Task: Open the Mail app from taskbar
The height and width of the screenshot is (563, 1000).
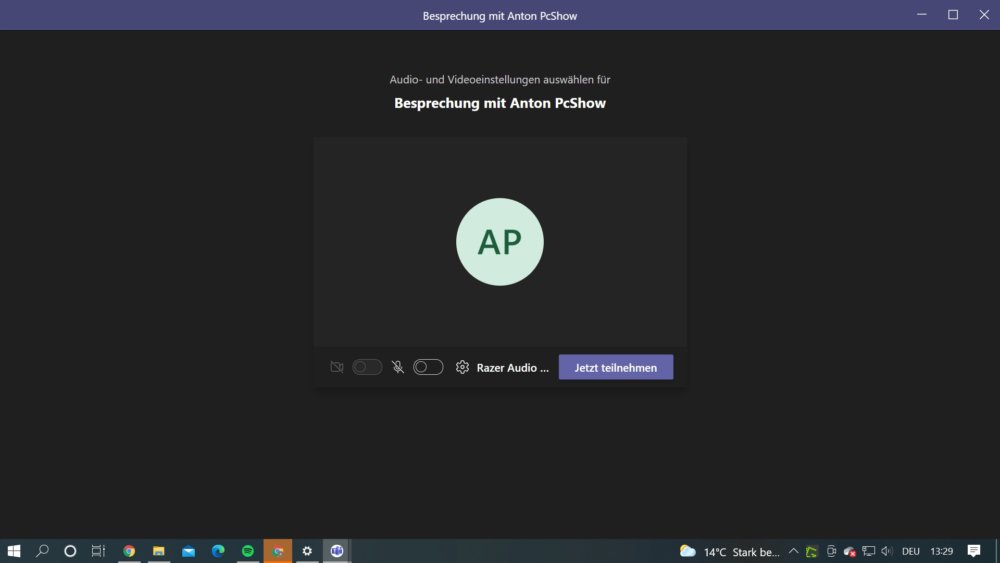Action: pyautogui.click(x=188, y=551)
